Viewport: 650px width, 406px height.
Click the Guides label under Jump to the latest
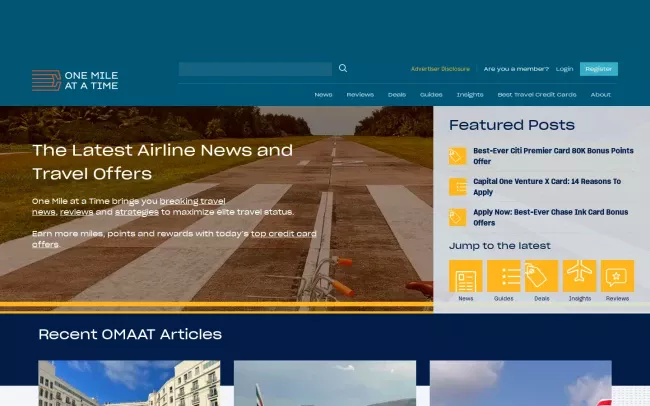coord(504,299)
